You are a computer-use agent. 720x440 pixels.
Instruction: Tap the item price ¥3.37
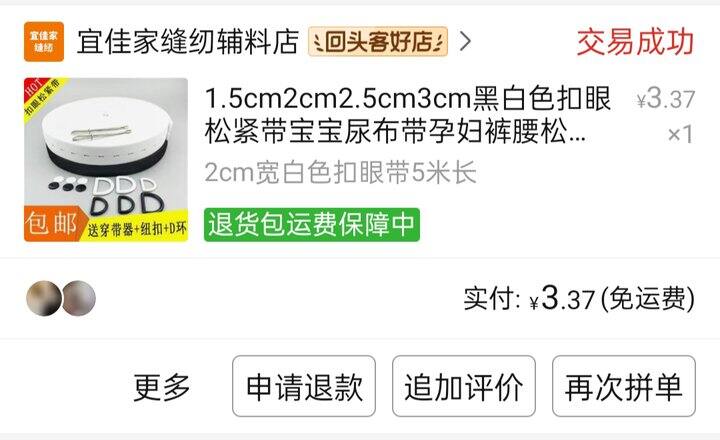pyautogui.click(x=665, y=98)
